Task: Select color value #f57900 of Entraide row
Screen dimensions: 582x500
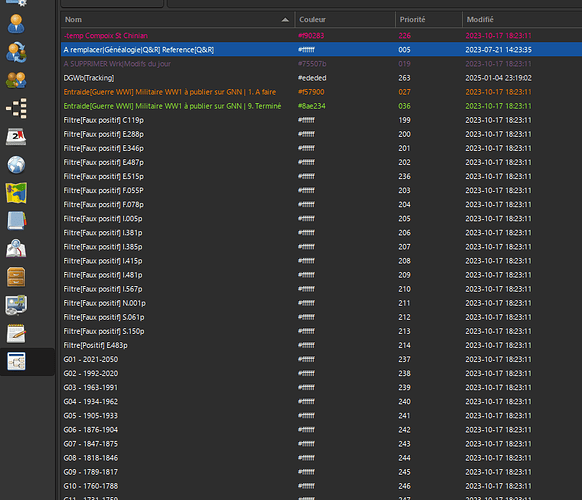Action: (311, 92)
